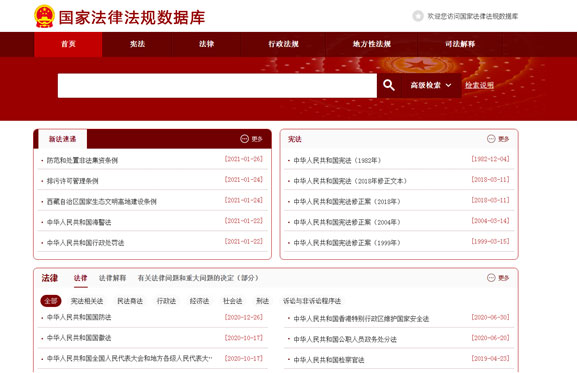Open 中华人民共和国海警法 entry
Viewport: 578px width, 373px height.
click(x=79, y=222)
